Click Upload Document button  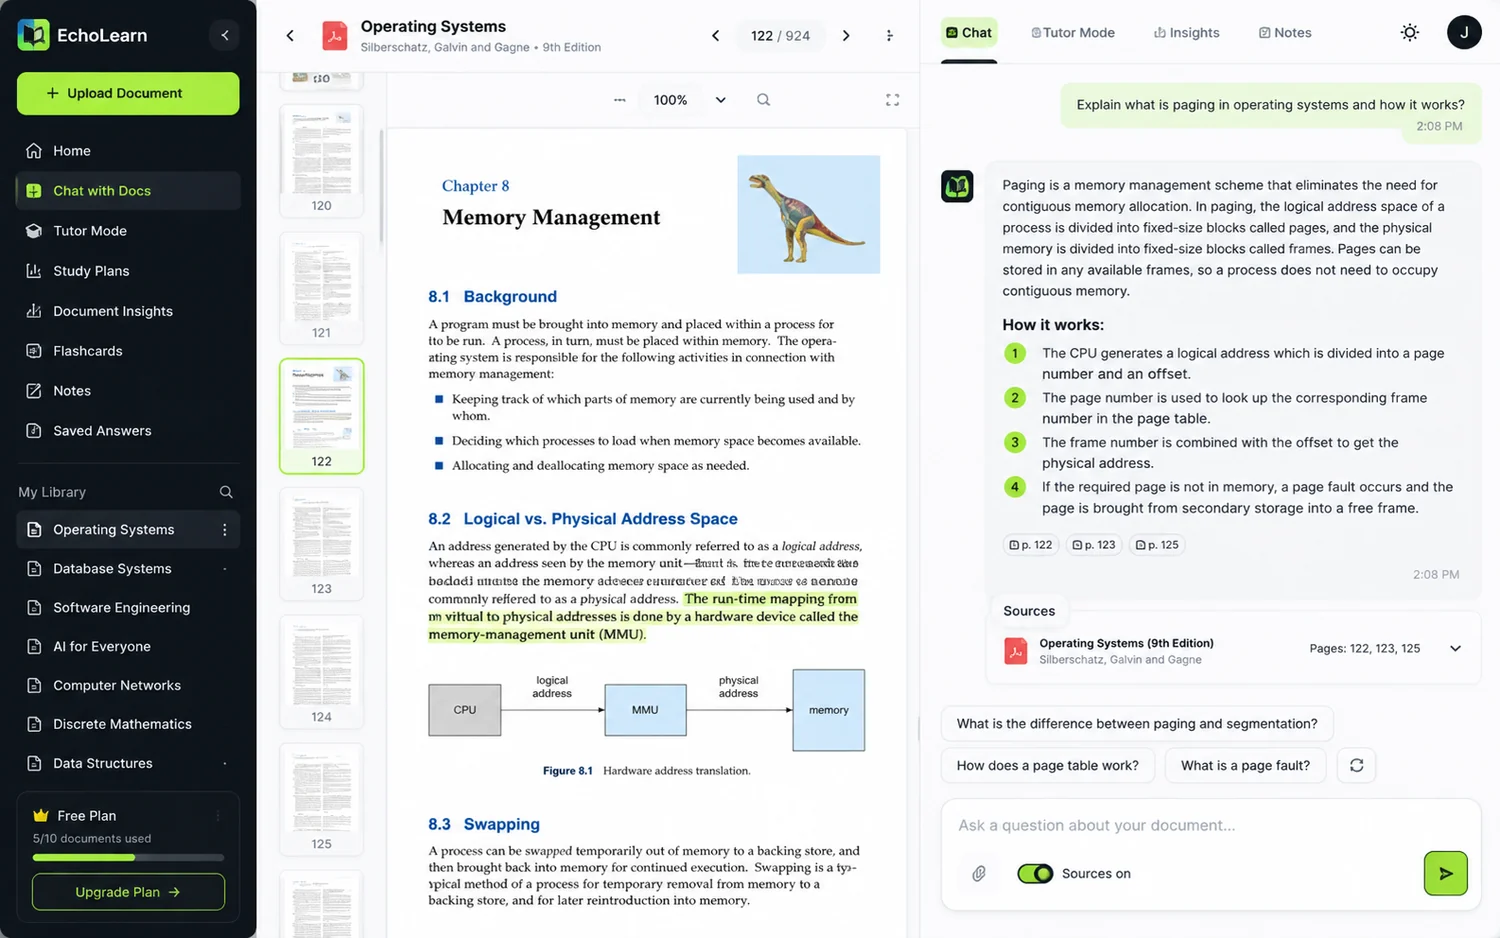click(128, 93)
